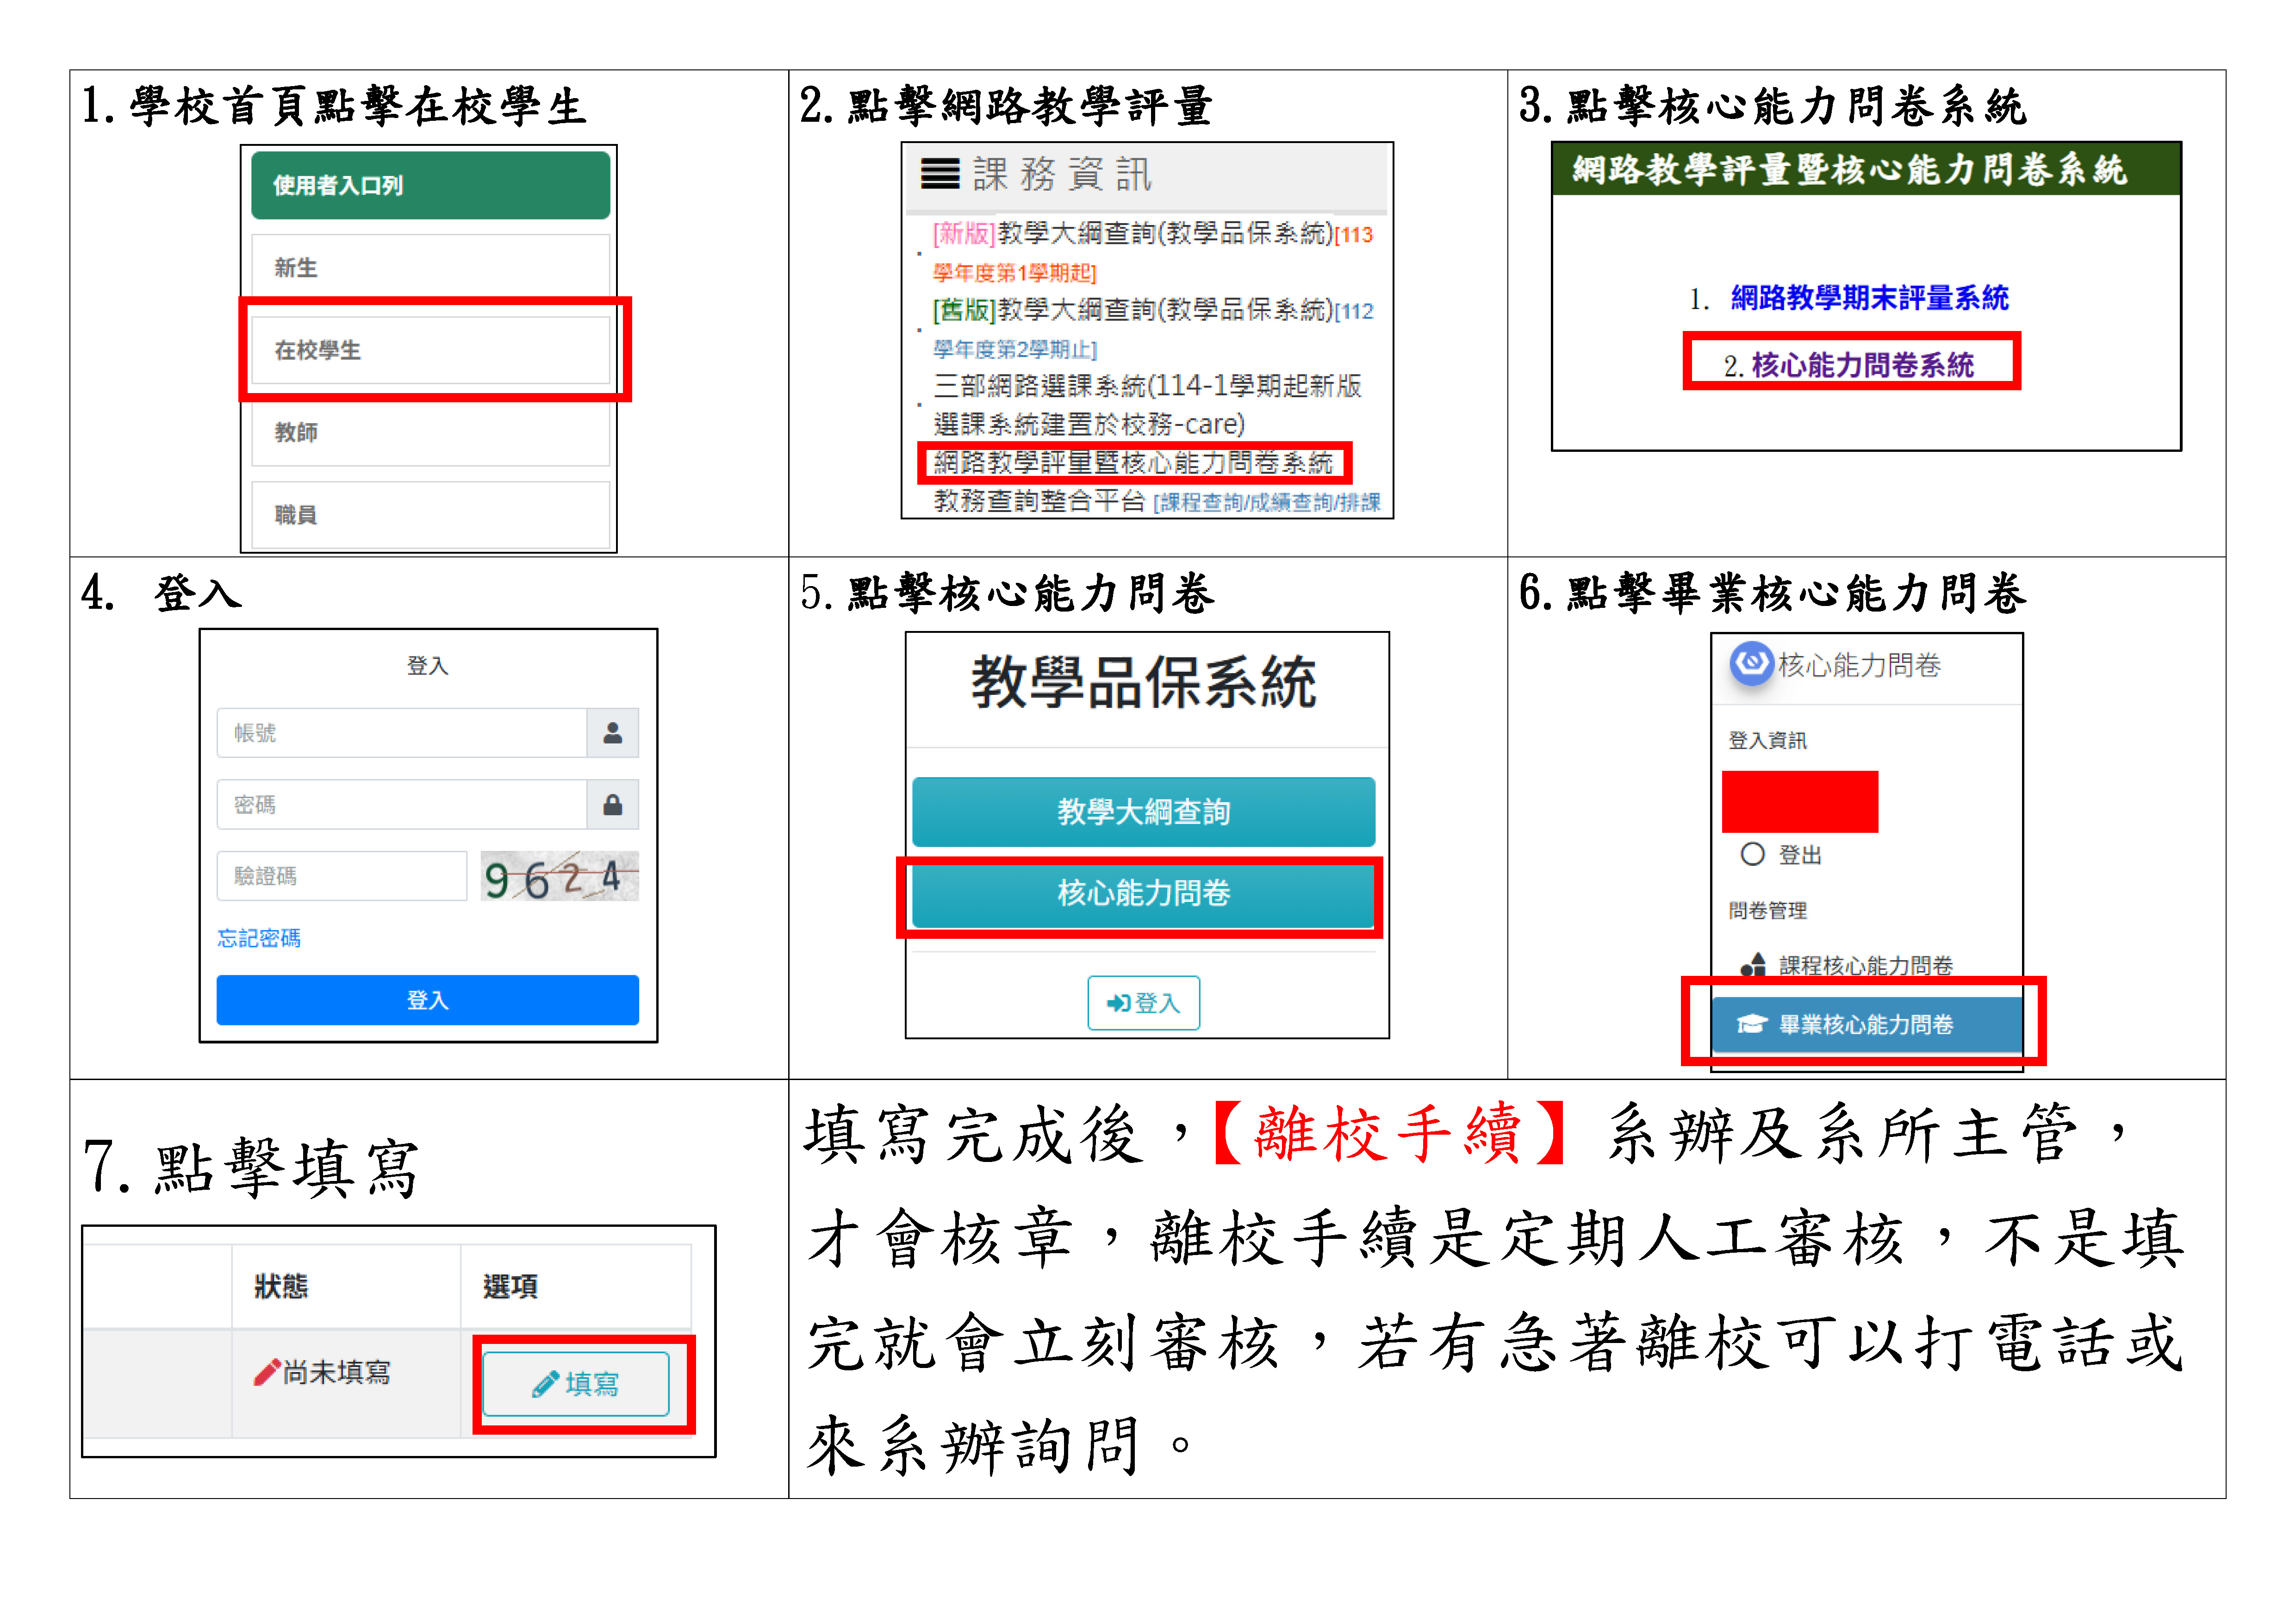Open the 在校學生 entry
This screenshot has height=1624, width=2296.
point(430,350)
